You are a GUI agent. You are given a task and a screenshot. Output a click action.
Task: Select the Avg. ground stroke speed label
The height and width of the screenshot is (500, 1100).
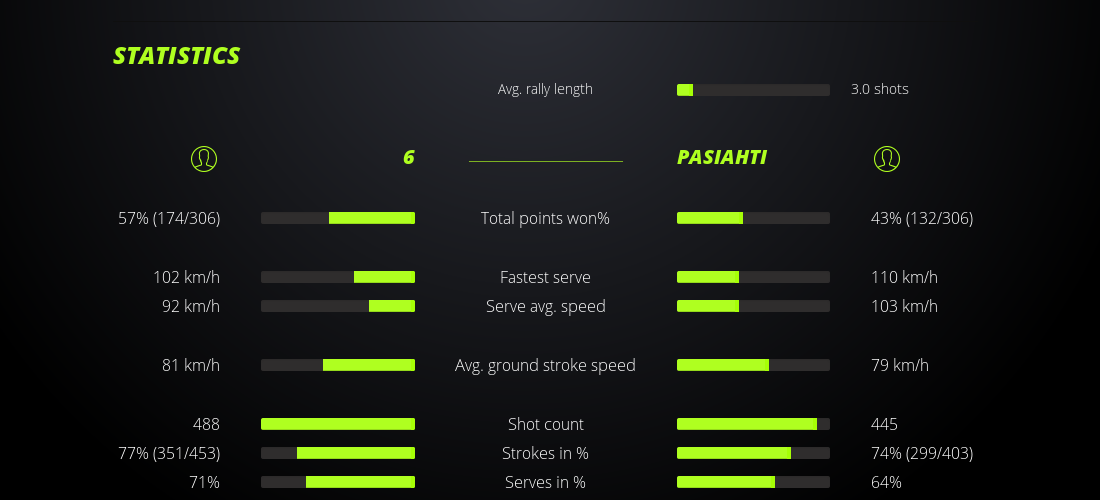click(x=545, y=365)
